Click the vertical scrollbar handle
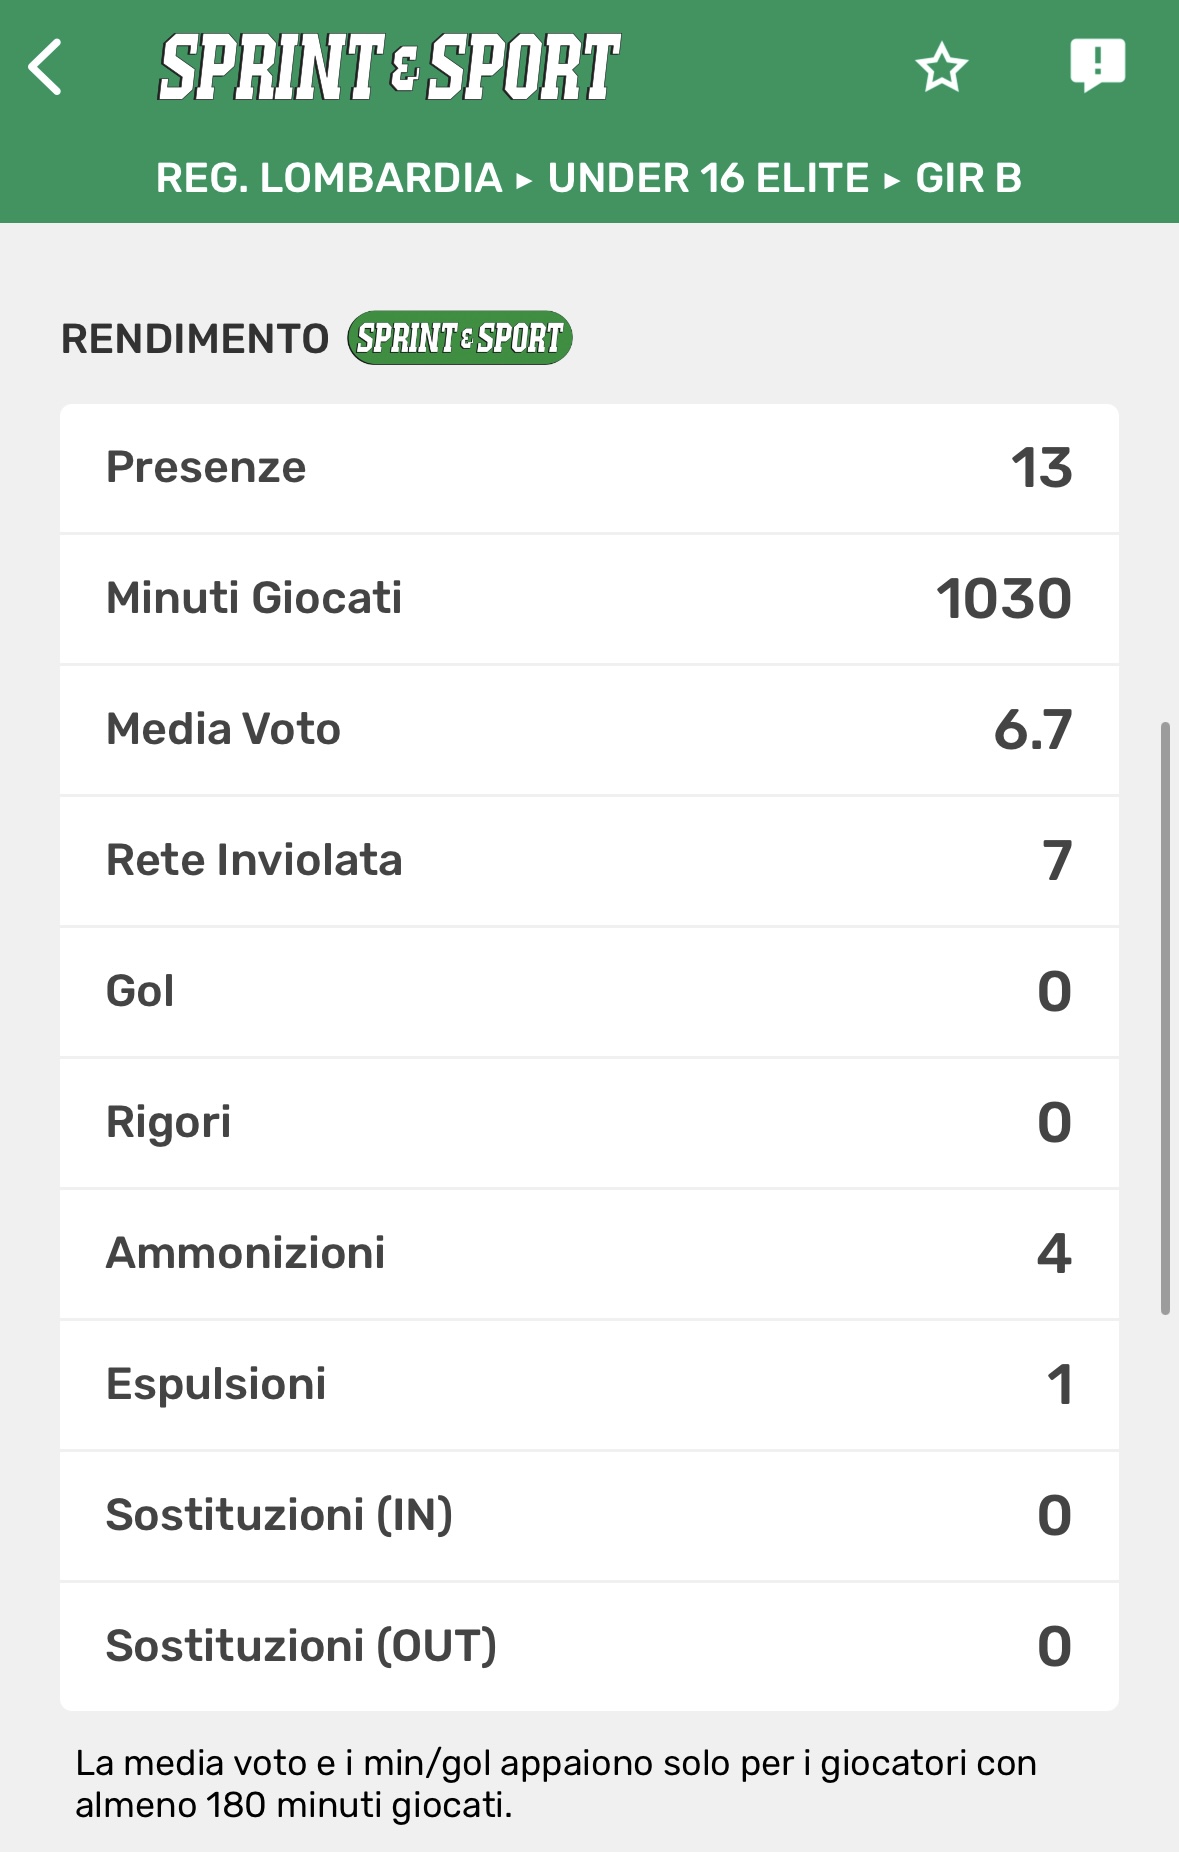Viewport: 1179px width, 1852px height. [x=1165, y=1016]
